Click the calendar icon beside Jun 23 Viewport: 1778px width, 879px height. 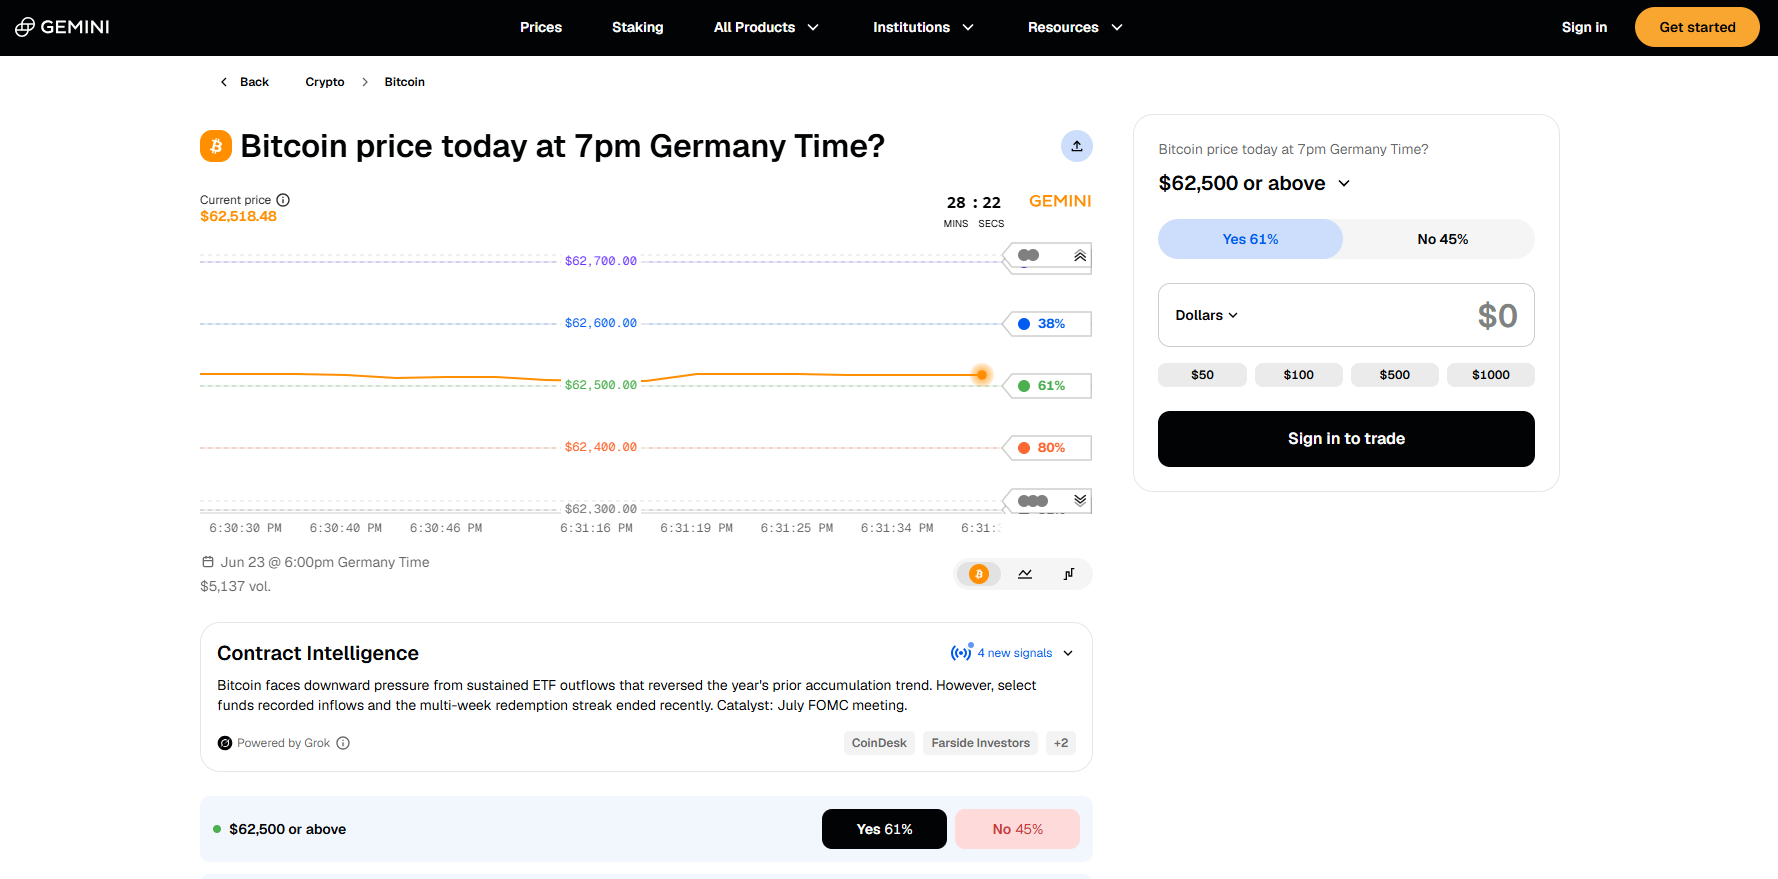[x=208, y=562]
